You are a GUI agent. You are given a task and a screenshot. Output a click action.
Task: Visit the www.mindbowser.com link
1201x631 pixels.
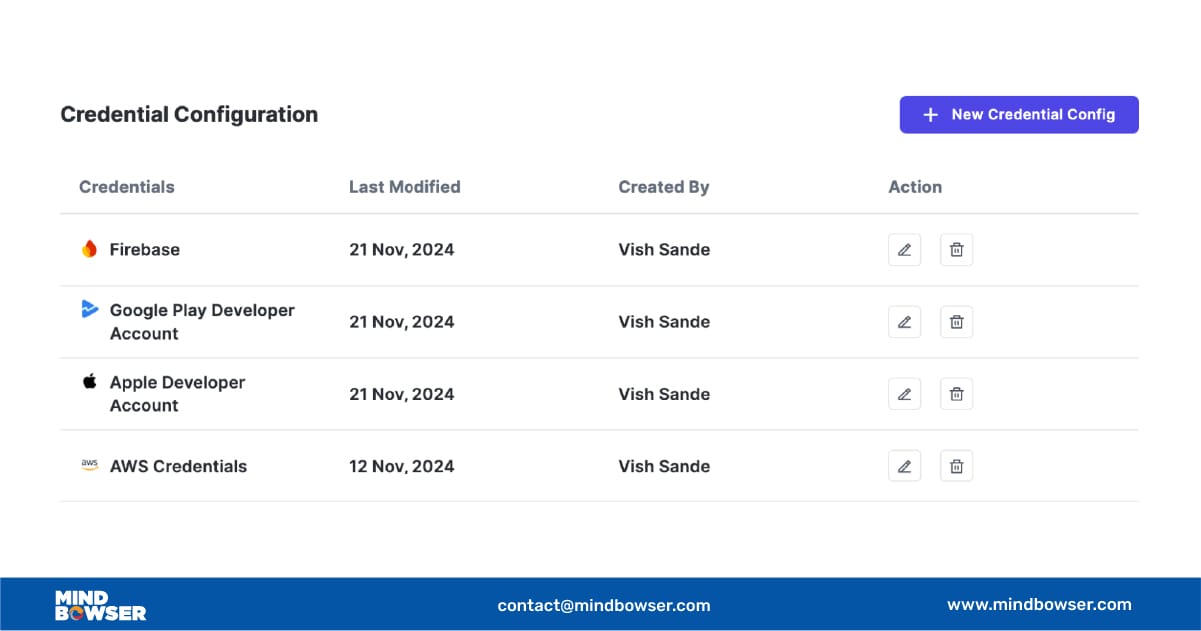(1039, 604)
